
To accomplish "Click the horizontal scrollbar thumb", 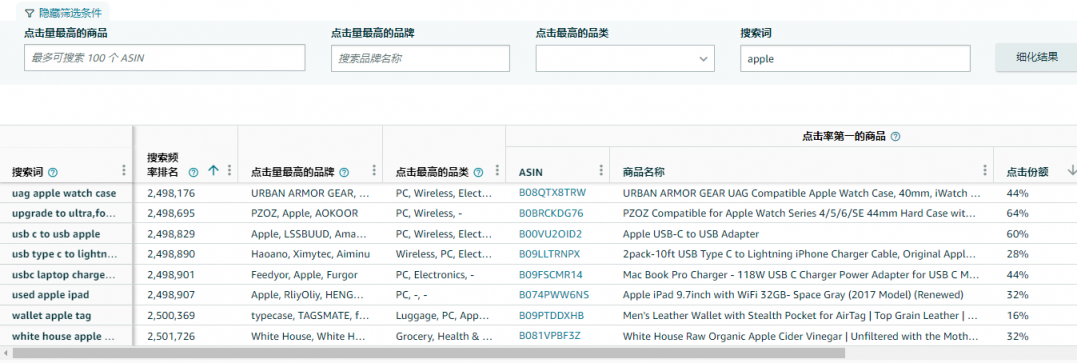I will pos(429,353).
